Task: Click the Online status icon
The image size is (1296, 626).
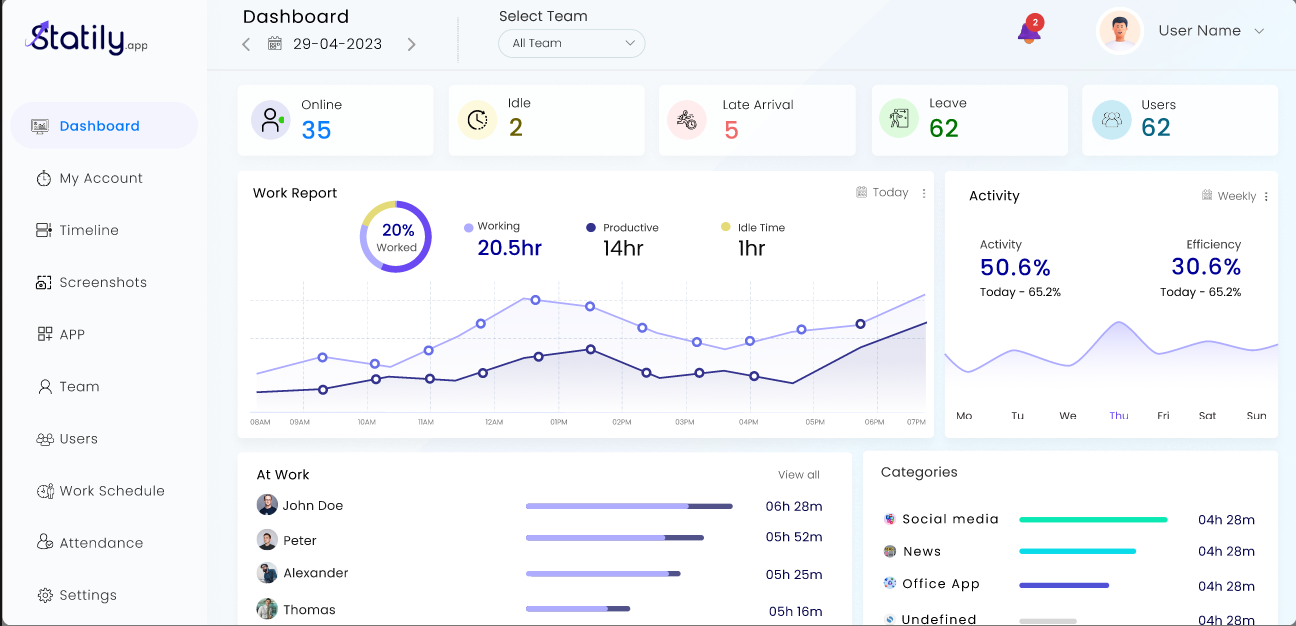Action: [270, 120]
